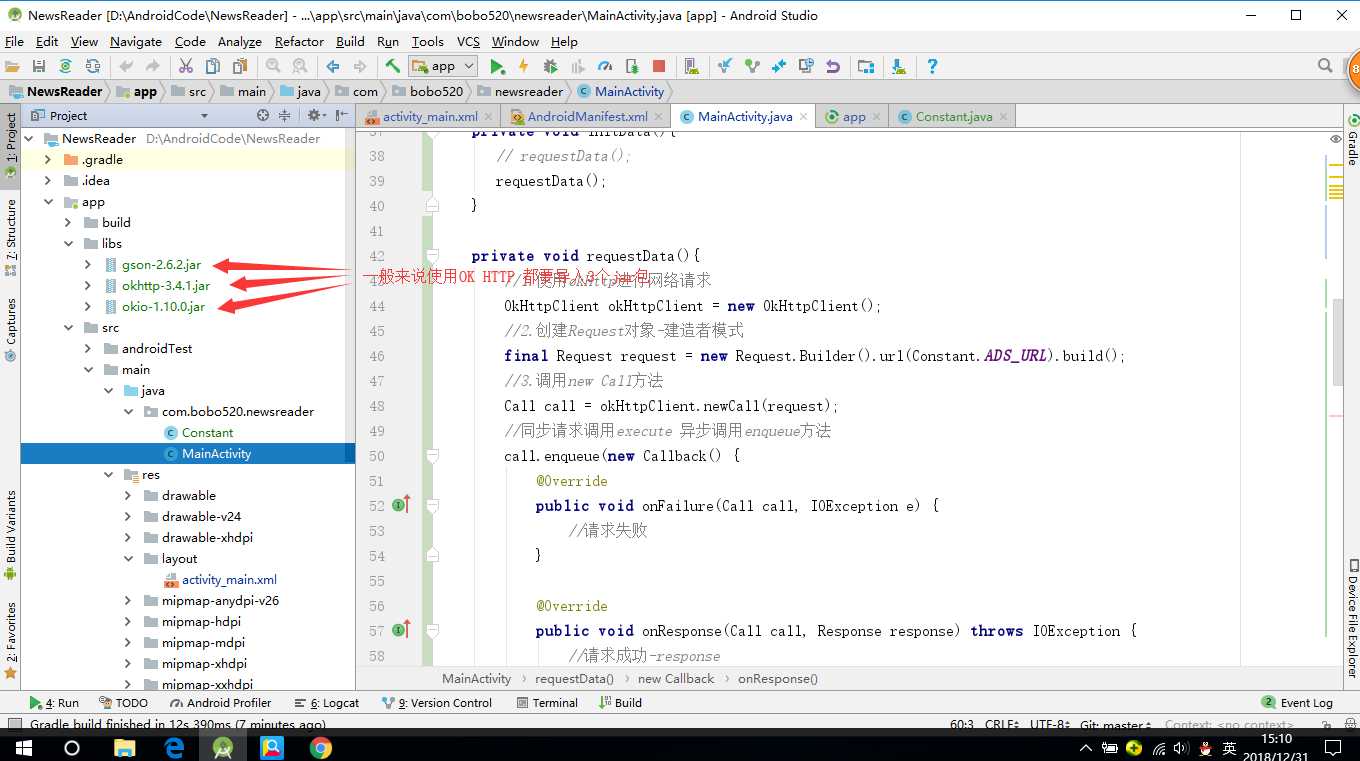
Task: Fold the Callback block at line 50
Action: tap(432, 456)
